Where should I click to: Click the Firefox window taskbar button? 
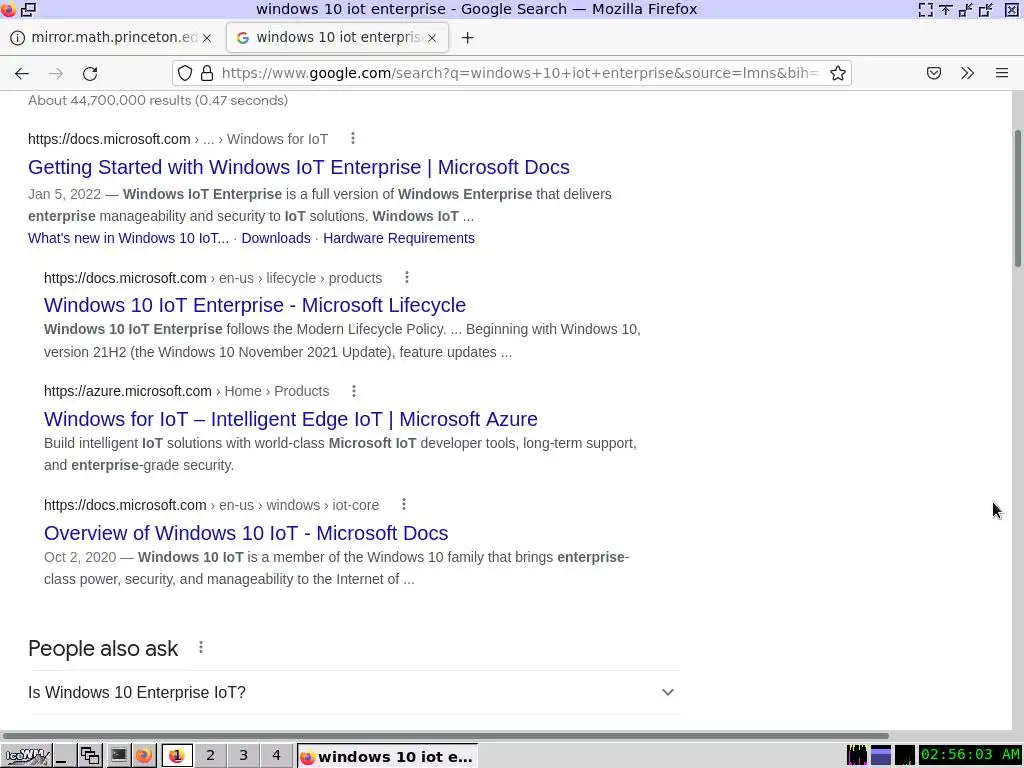click(387, 756)
